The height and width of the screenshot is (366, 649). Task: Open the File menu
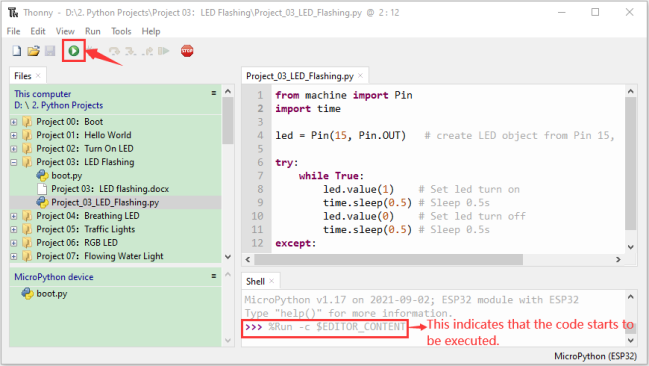[13, 31]
